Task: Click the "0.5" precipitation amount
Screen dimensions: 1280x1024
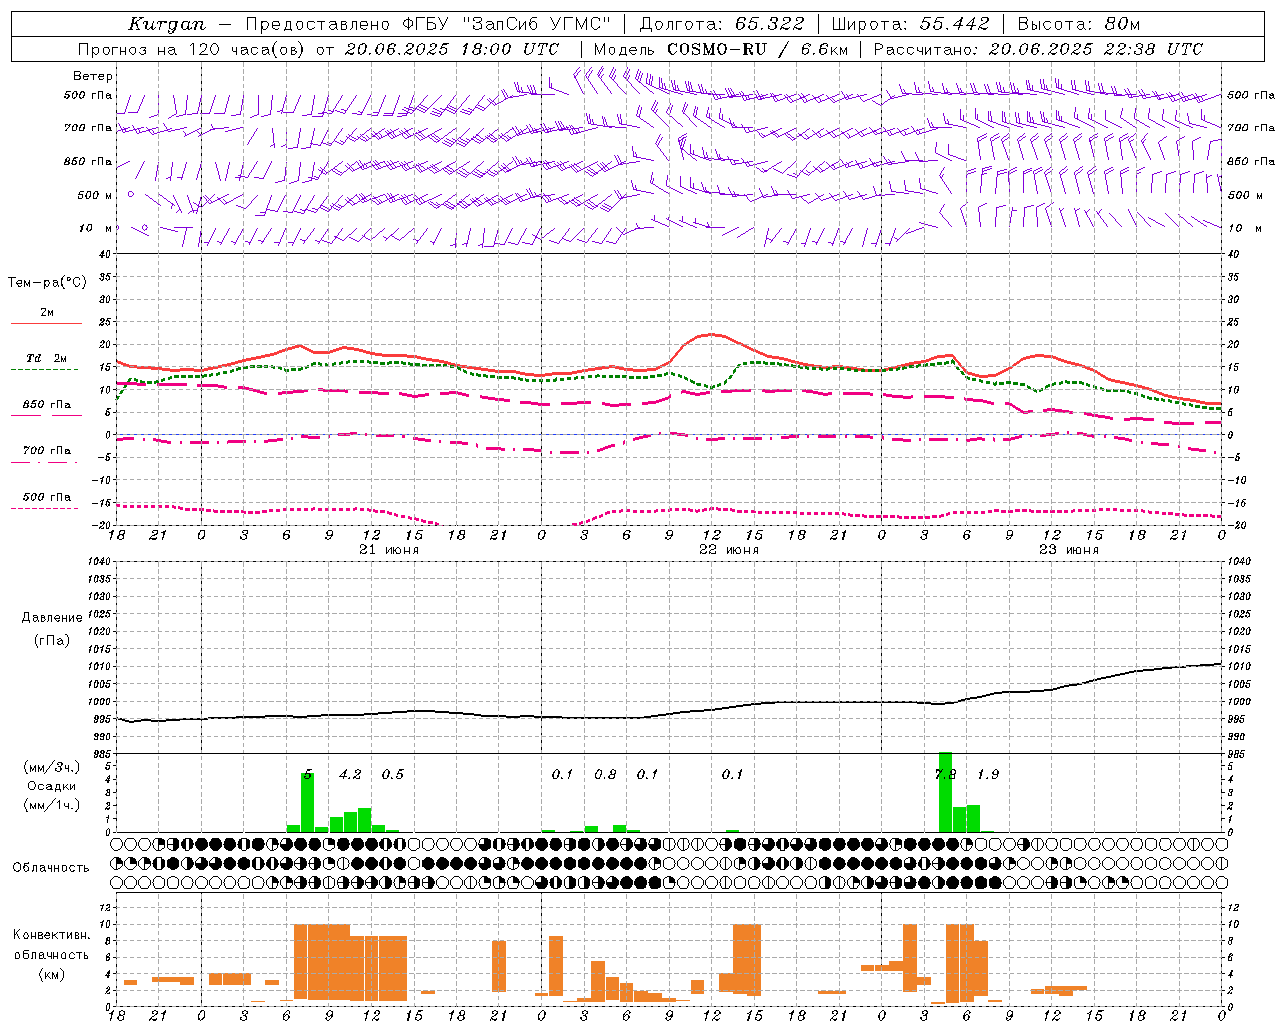Action: pyautogui.click(x=393, y=774)
